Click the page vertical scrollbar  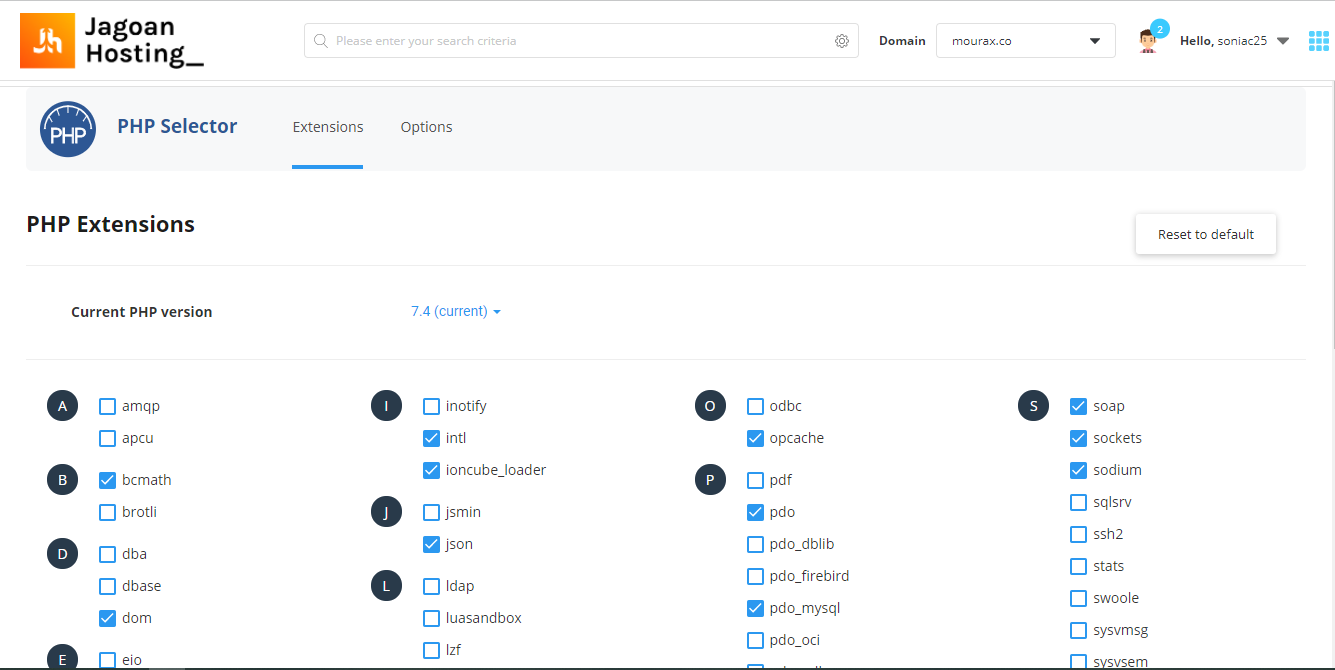point(1331,215)
